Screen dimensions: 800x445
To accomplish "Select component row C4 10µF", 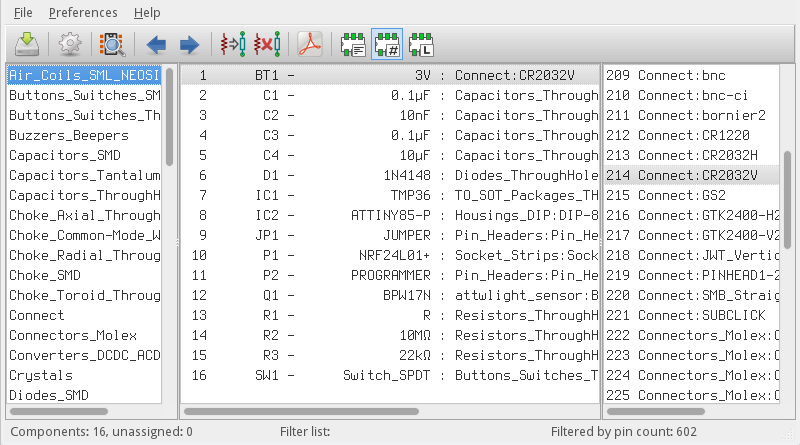I will coord(390,155).
